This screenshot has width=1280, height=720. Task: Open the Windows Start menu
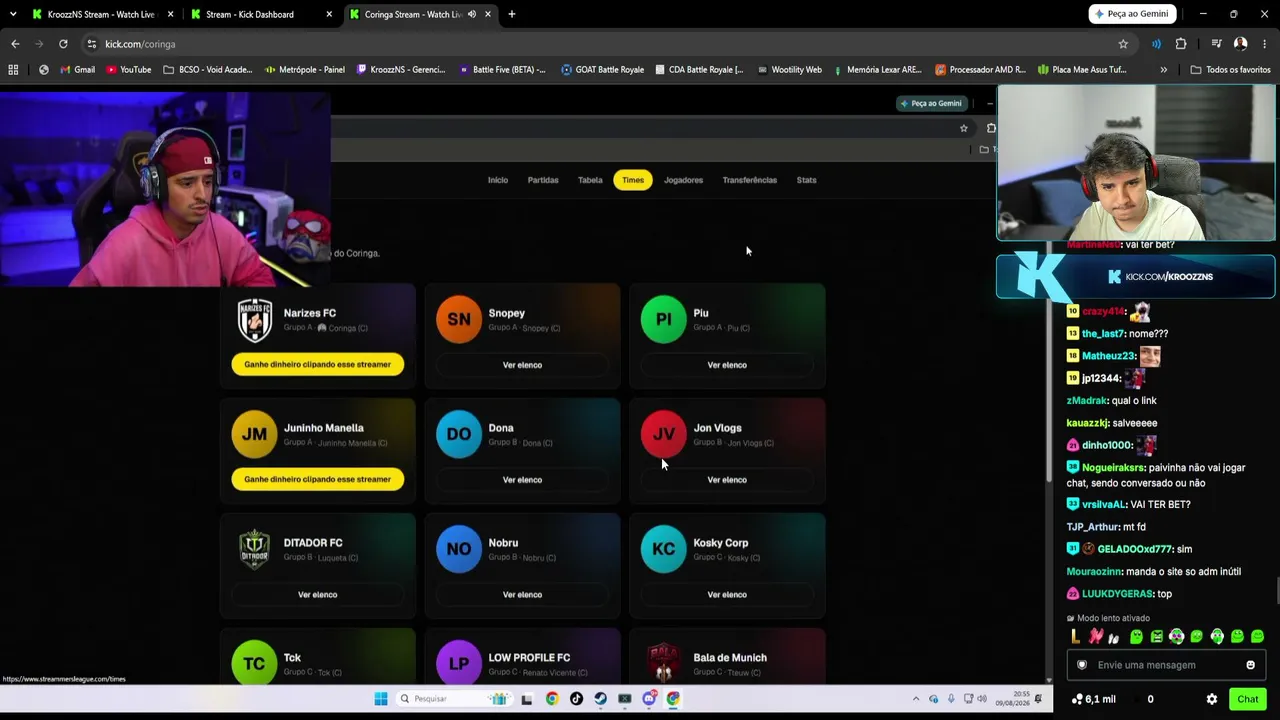381,699
